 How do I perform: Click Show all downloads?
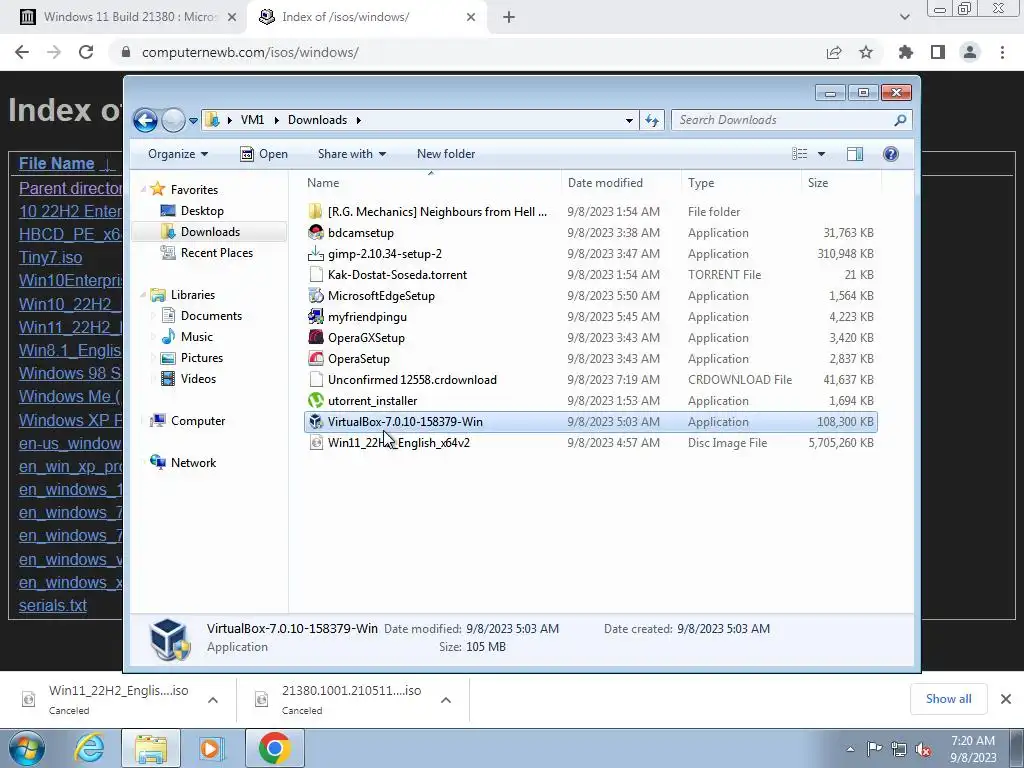coord(948,699)
